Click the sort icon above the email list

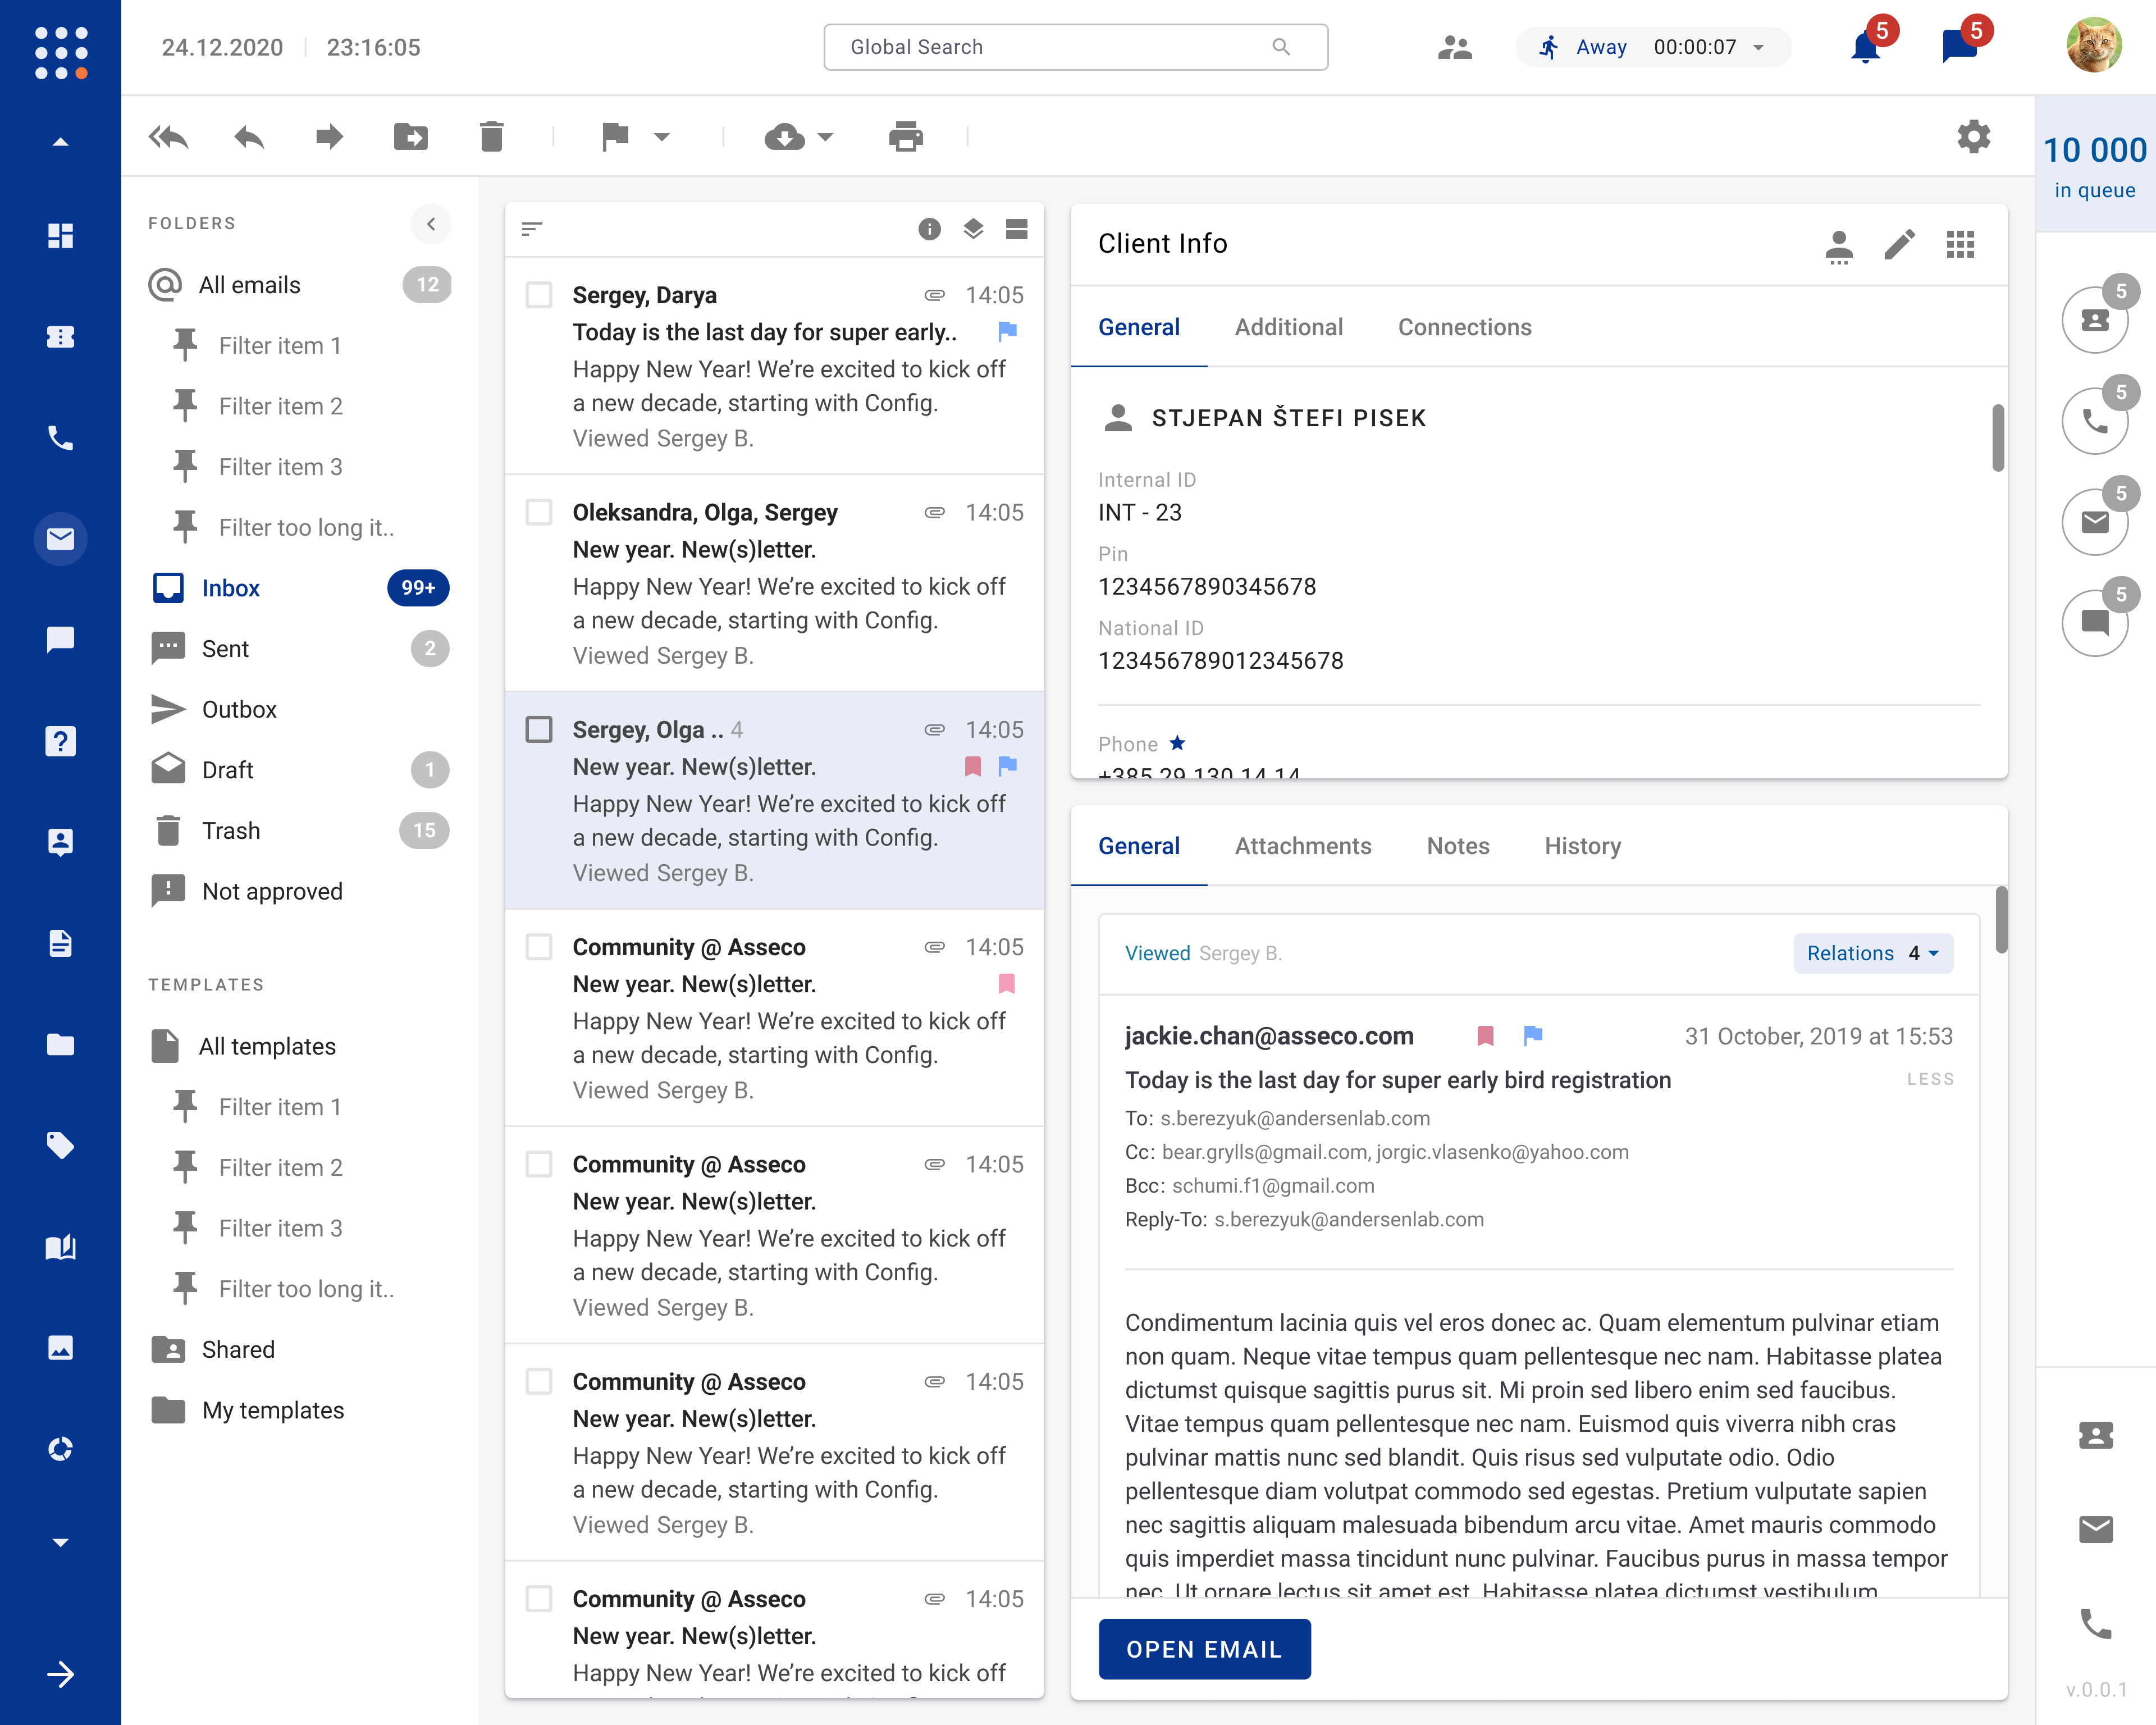(x=532, y=229)
